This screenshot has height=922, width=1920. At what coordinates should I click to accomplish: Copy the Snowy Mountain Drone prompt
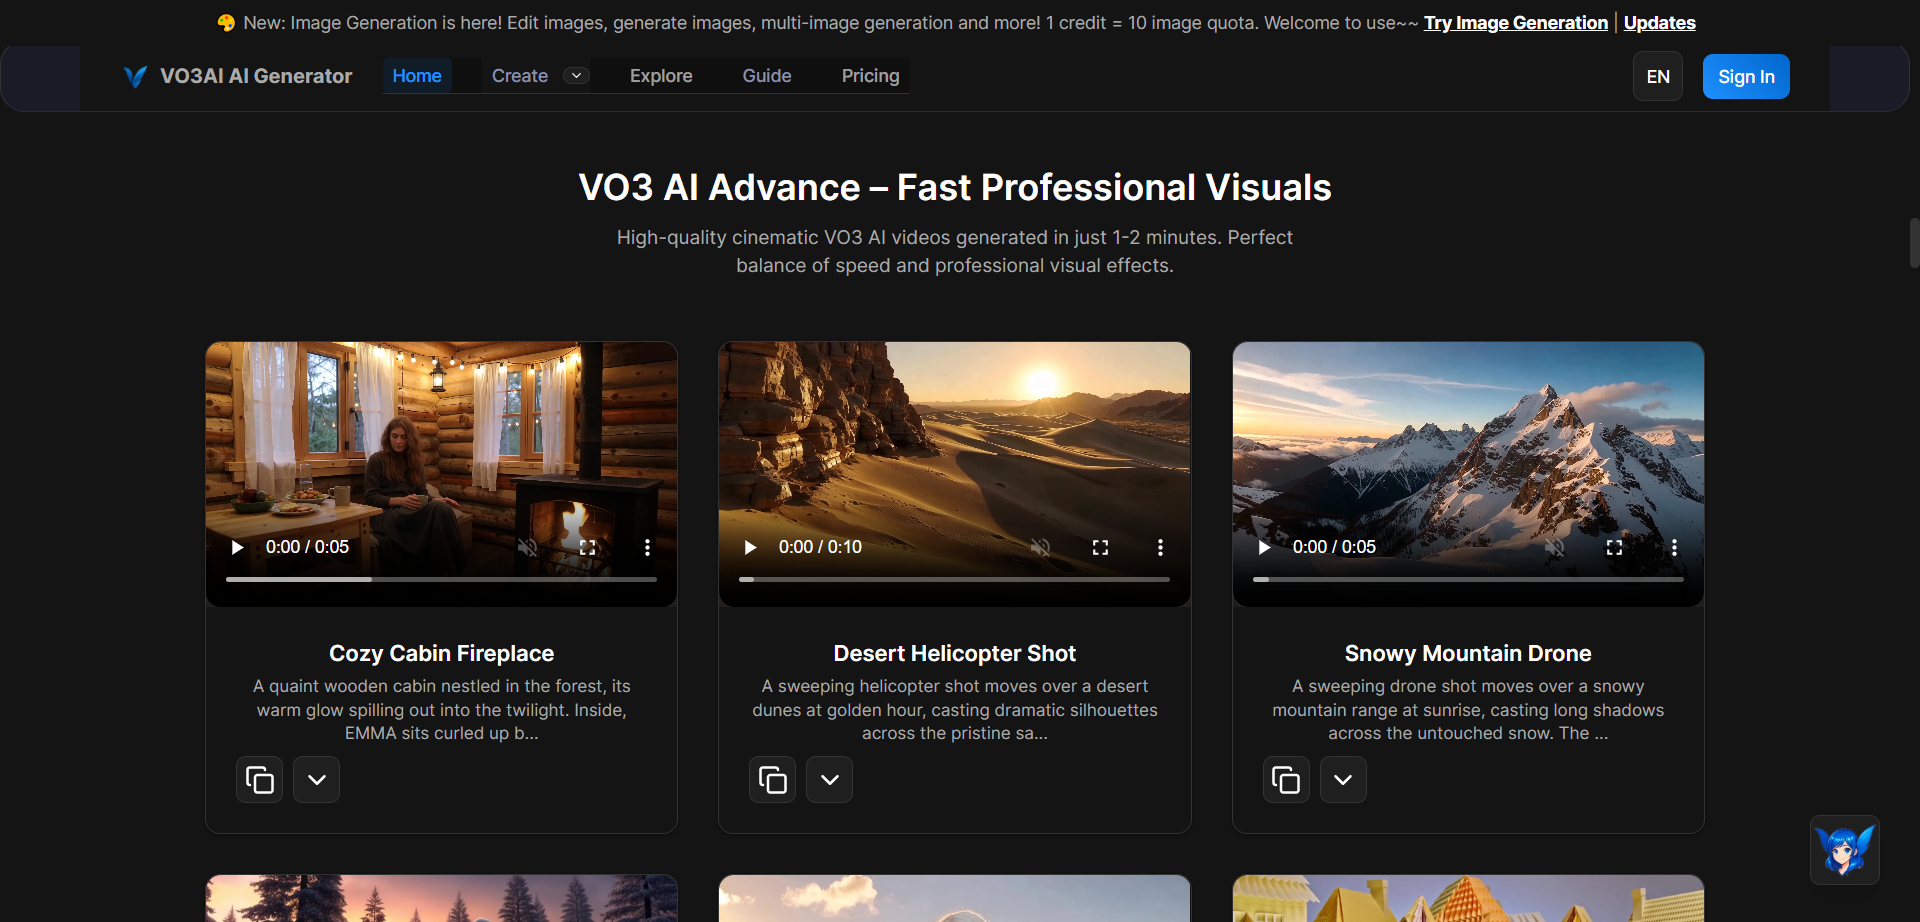point(1286,780)
